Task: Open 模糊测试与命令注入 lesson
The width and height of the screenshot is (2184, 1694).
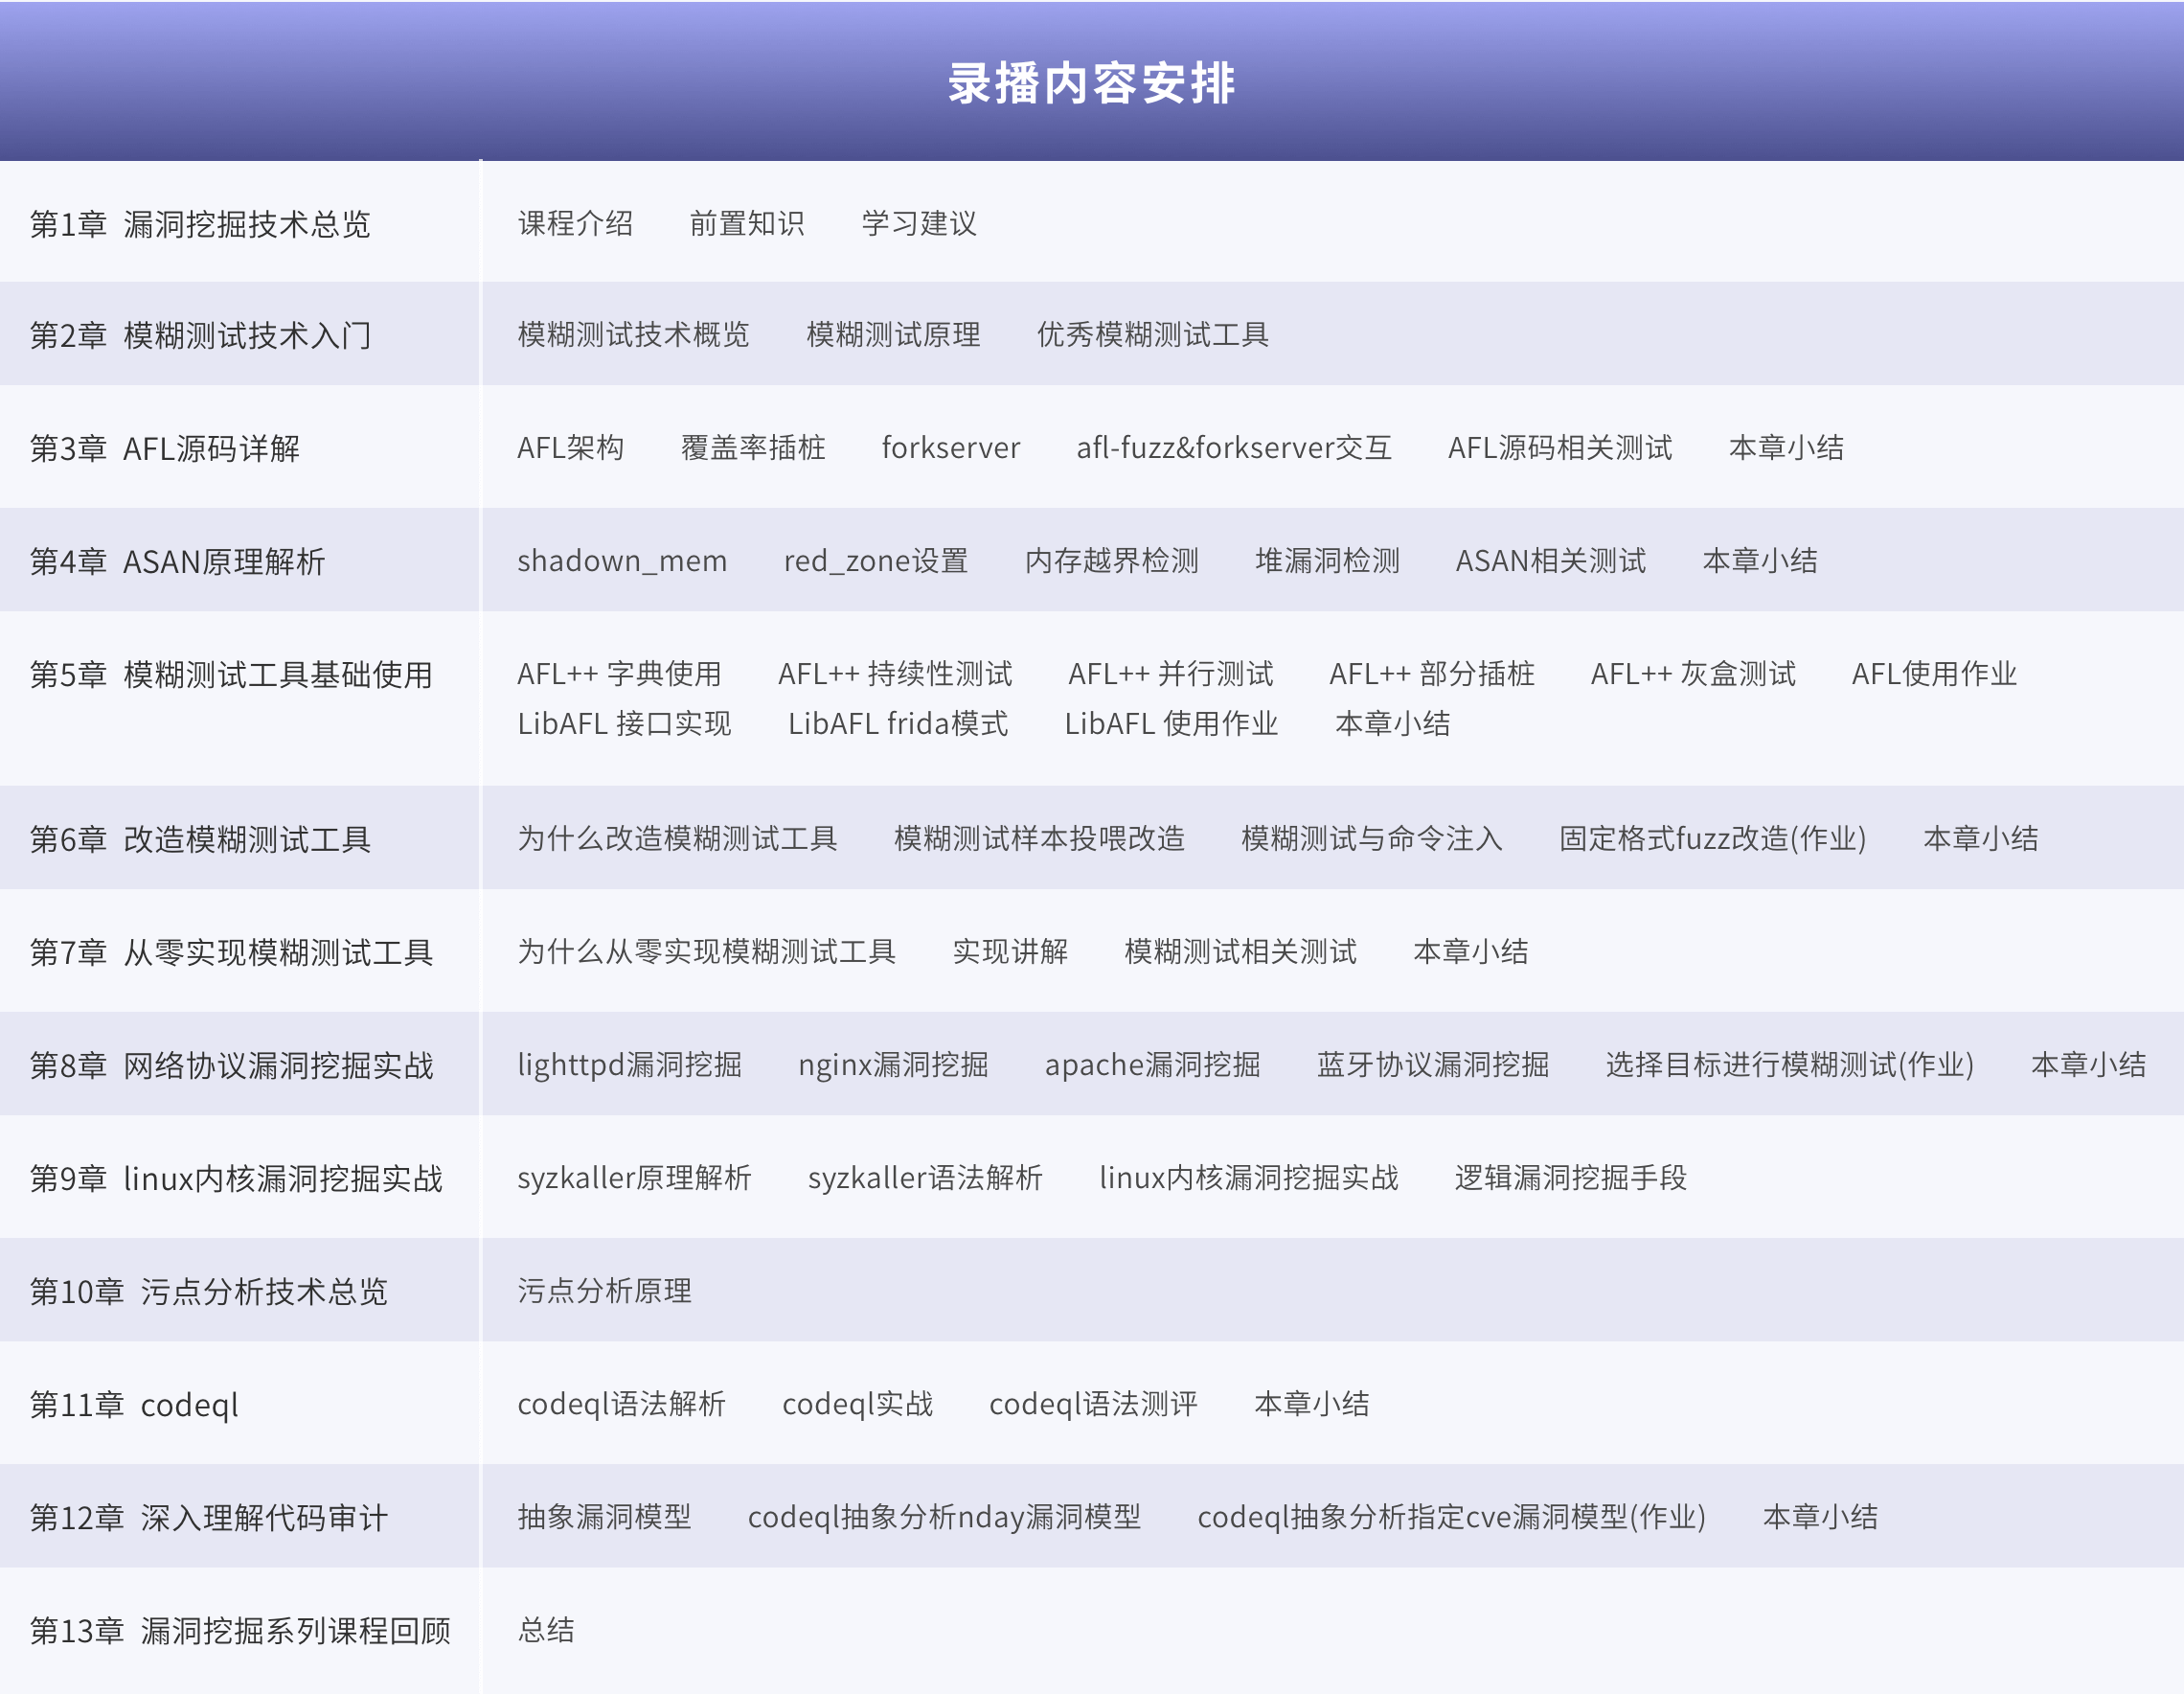Action: [1371, 838]
